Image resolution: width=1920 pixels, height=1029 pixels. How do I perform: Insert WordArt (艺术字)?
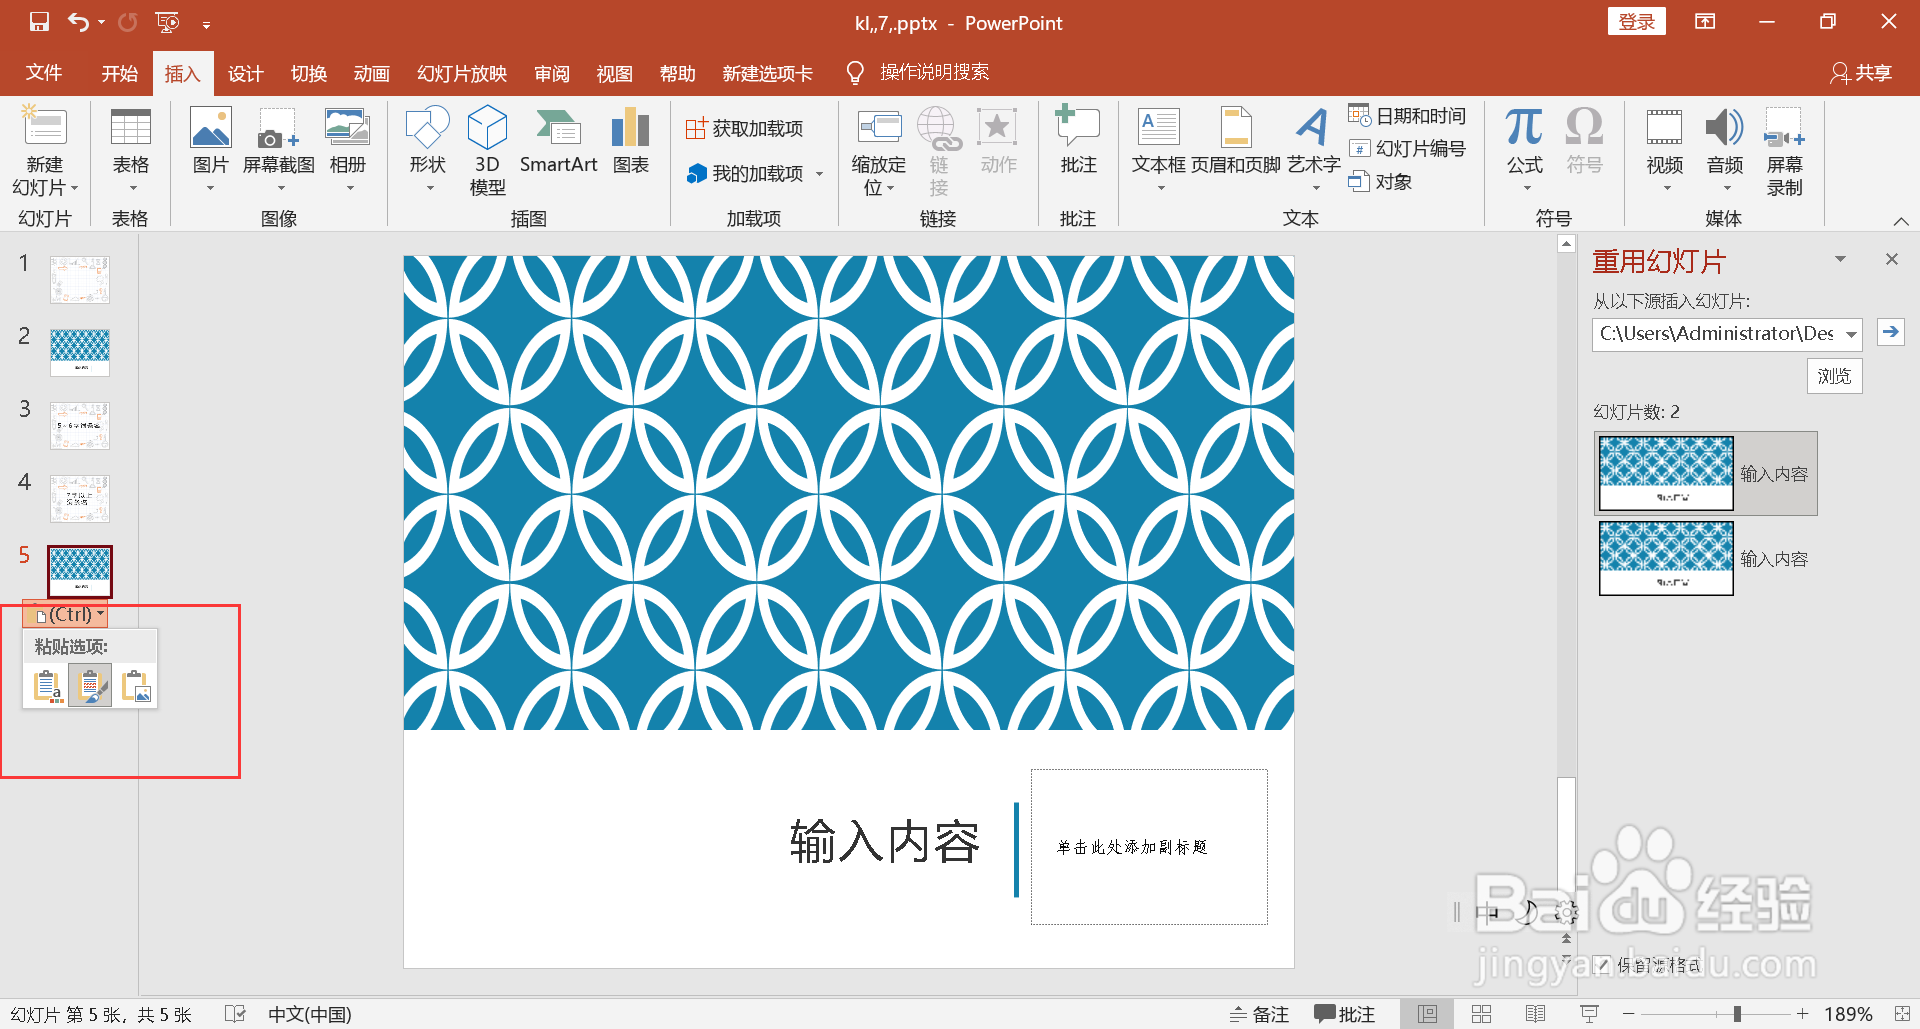1313,150
